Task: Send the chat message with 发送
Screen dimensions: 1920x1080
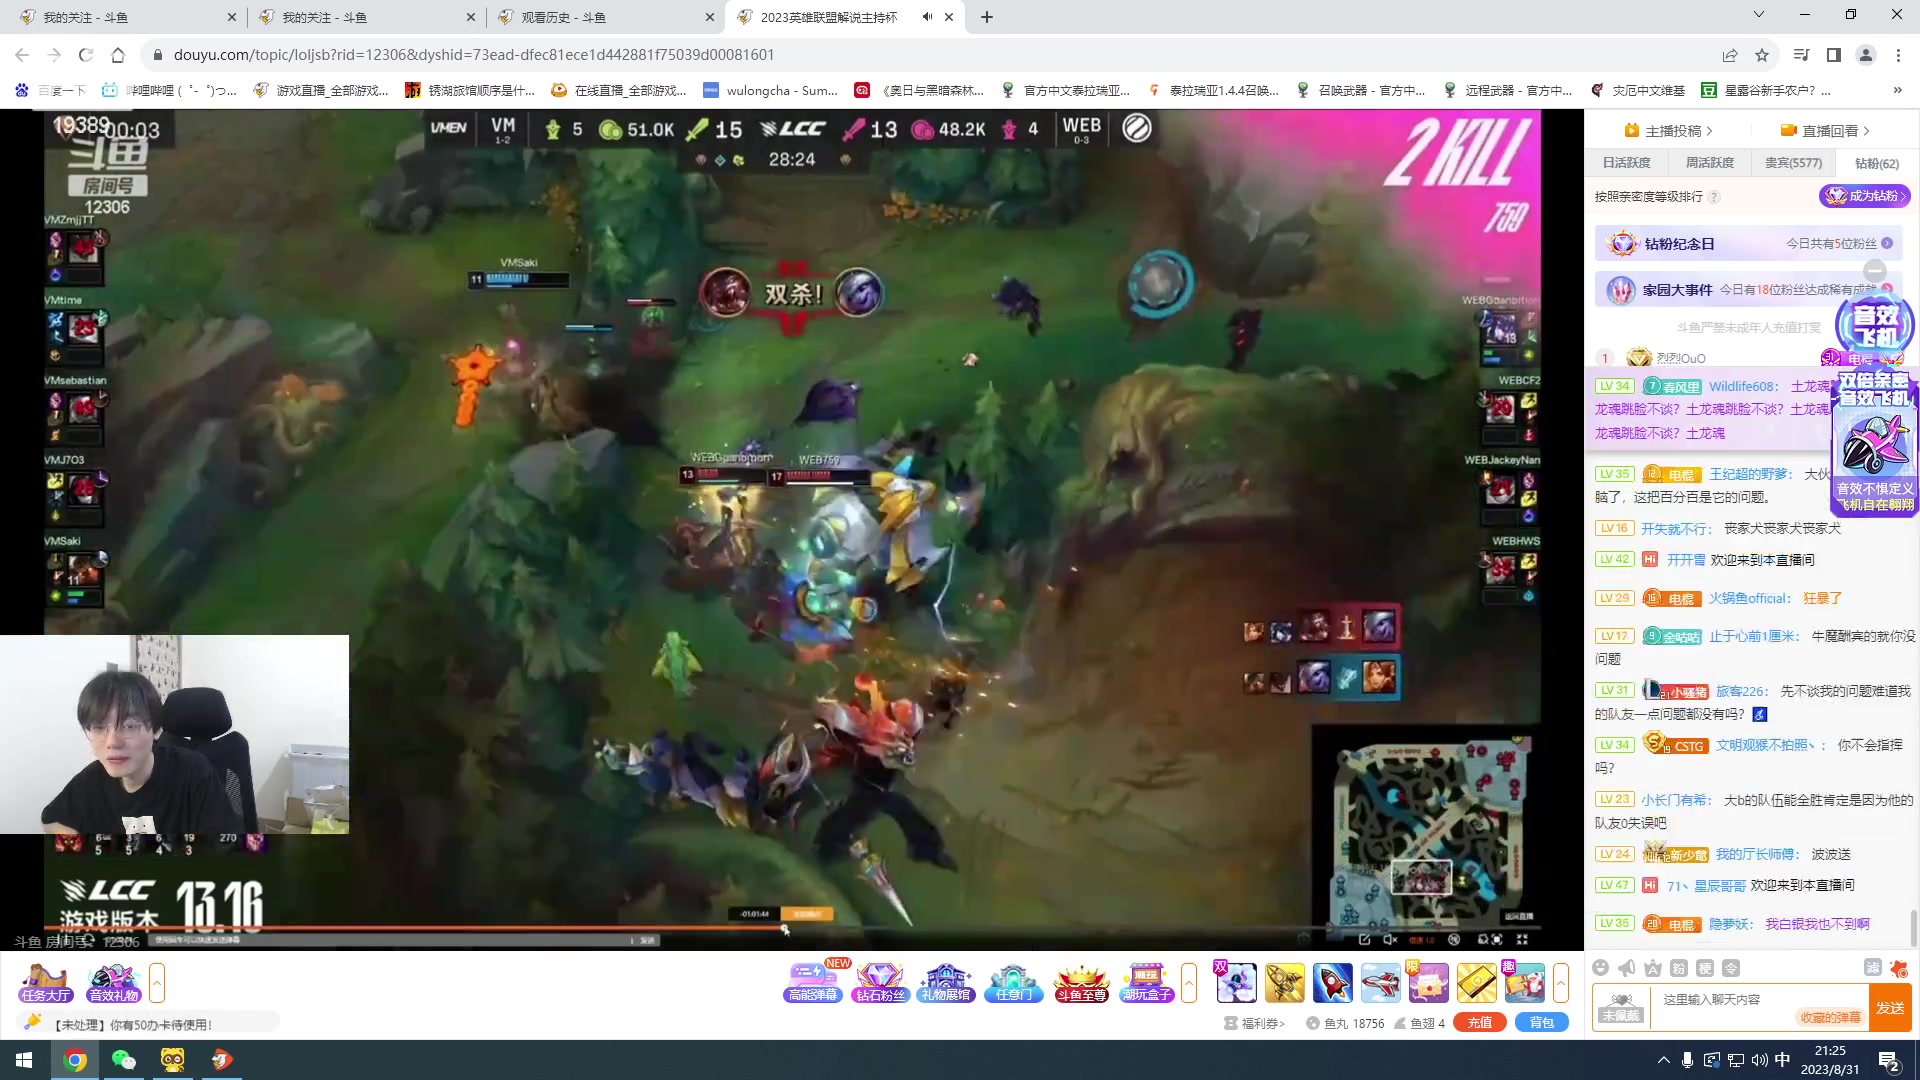Action: click(1889, 1008)
